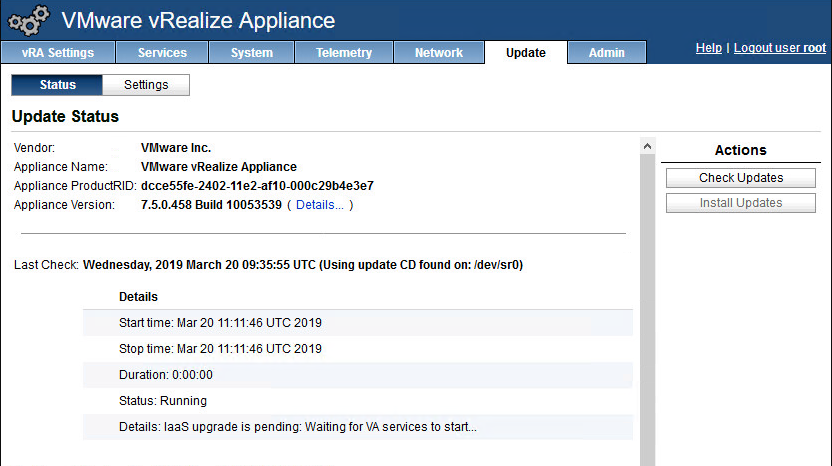Click the scrollbar up arrow
This screenshot has height=466, width=832.
click(x=647, y=147)
